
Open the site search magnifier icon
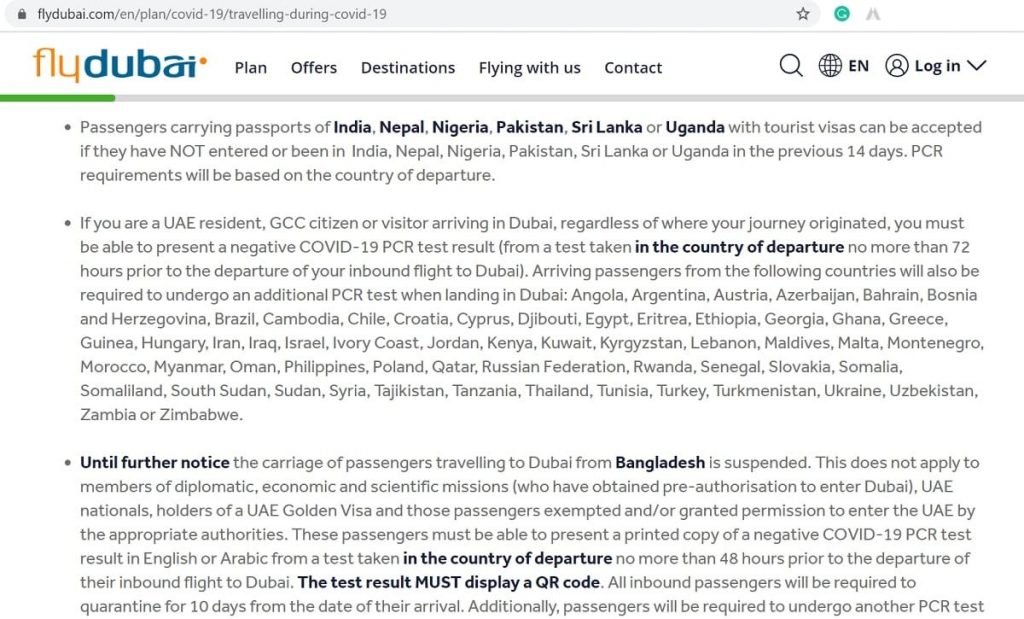791,66
